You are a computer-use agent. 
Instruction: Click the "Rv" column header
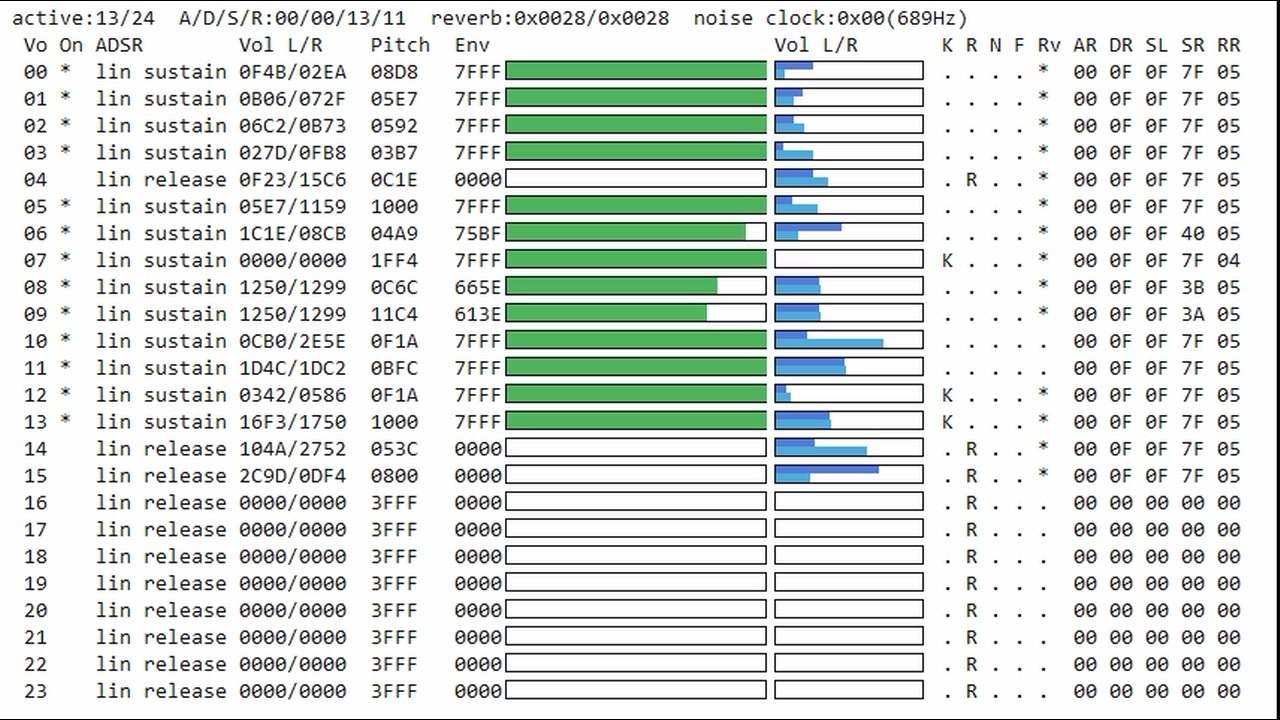pos(1048,45)
